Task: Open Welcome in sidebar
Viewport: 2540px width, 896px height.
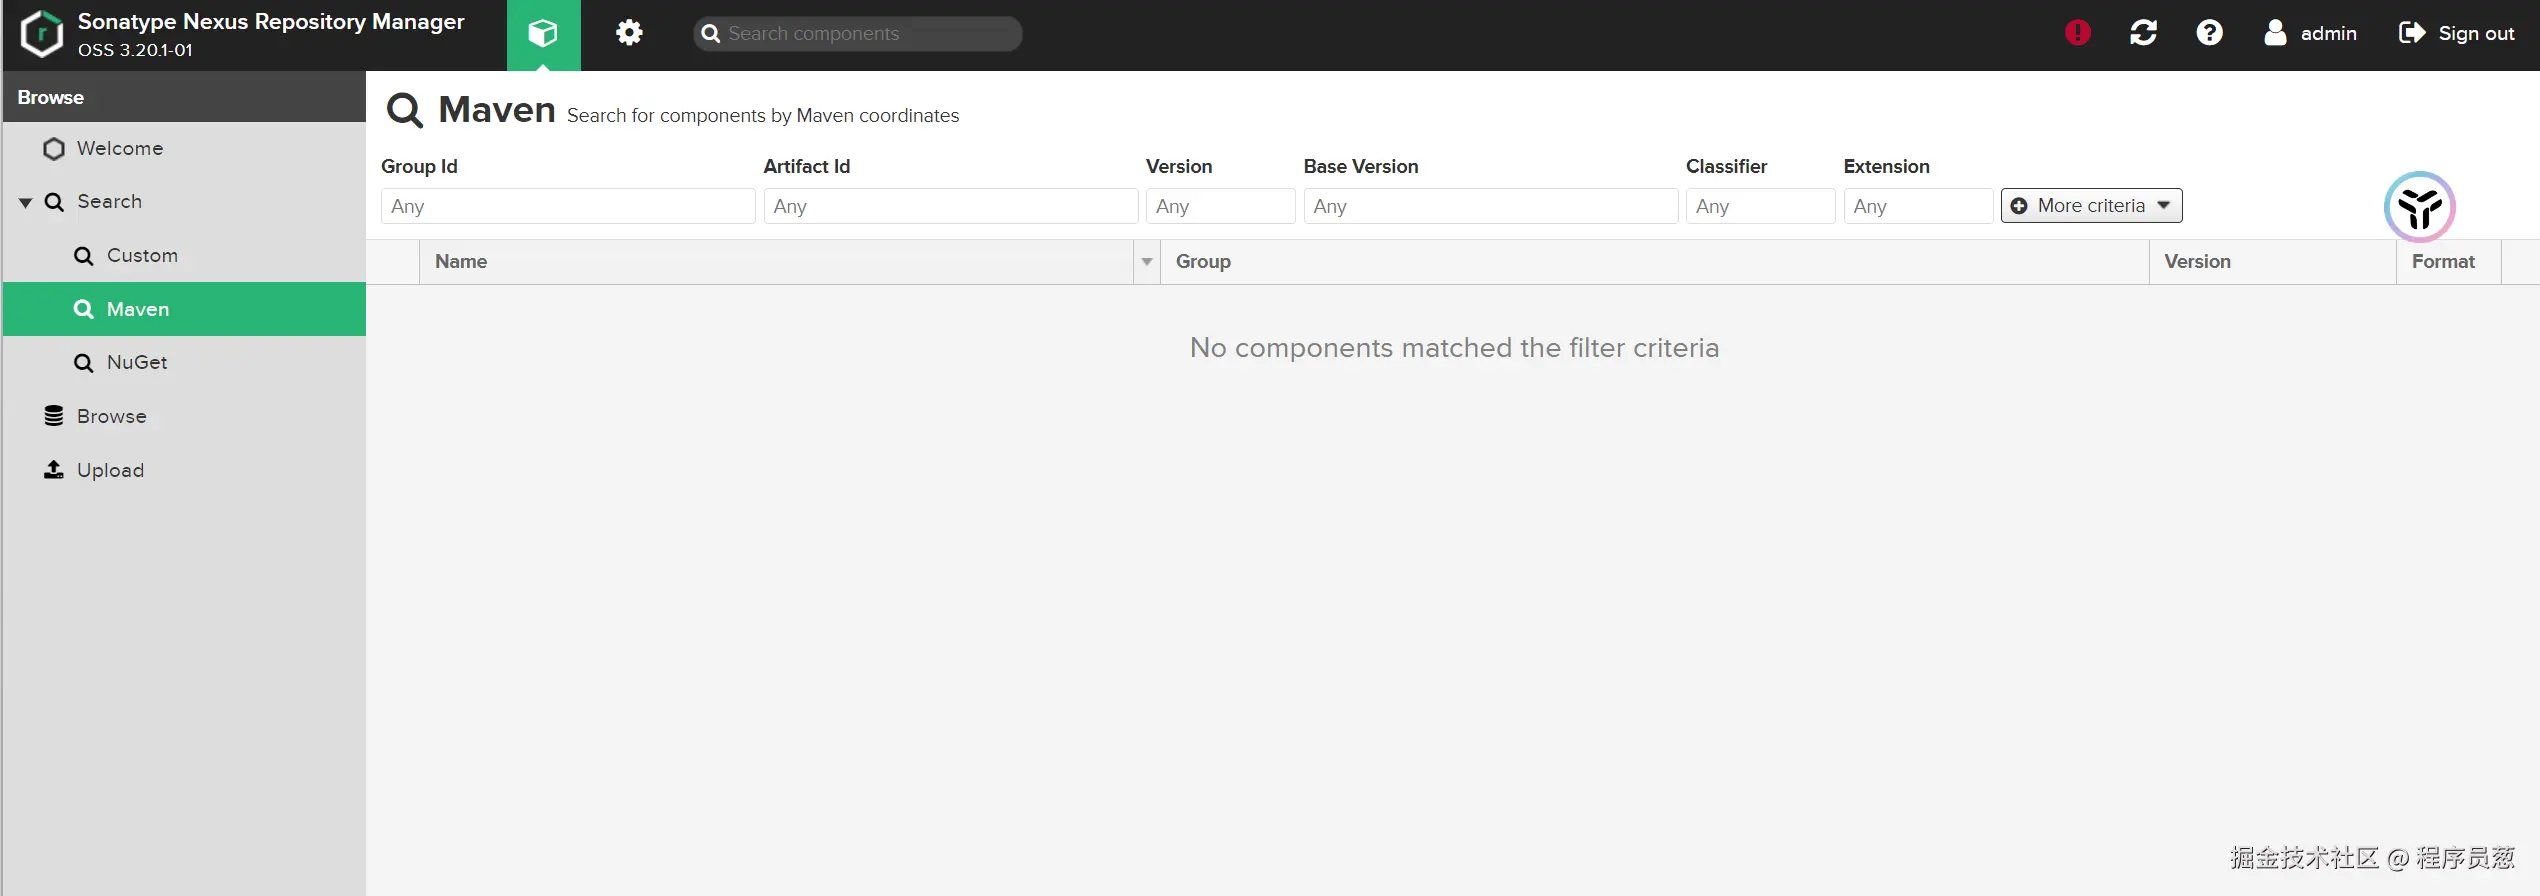Action: (184, 148)
